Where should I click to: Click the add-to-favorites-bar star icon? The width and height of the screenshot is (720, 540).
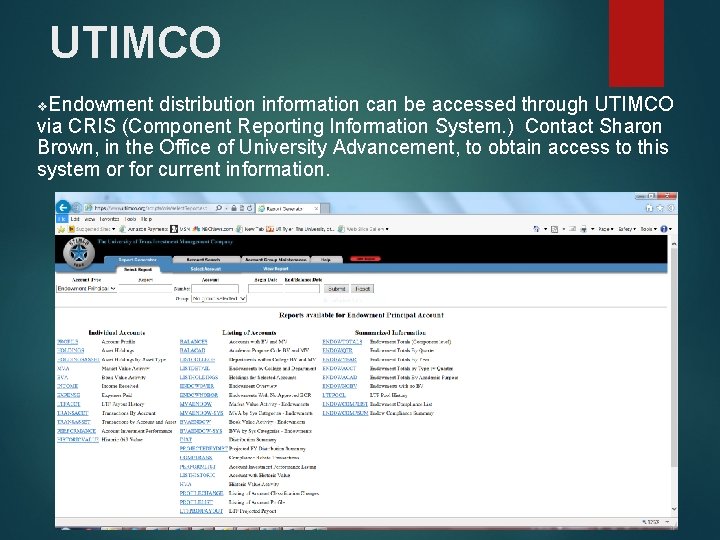(x=61, y=229)
